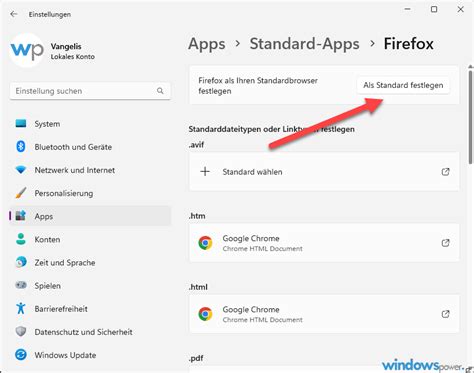Click the Google Chrome icon under .htm
This screenshot has width=474, height=373.
click(205, 243)
